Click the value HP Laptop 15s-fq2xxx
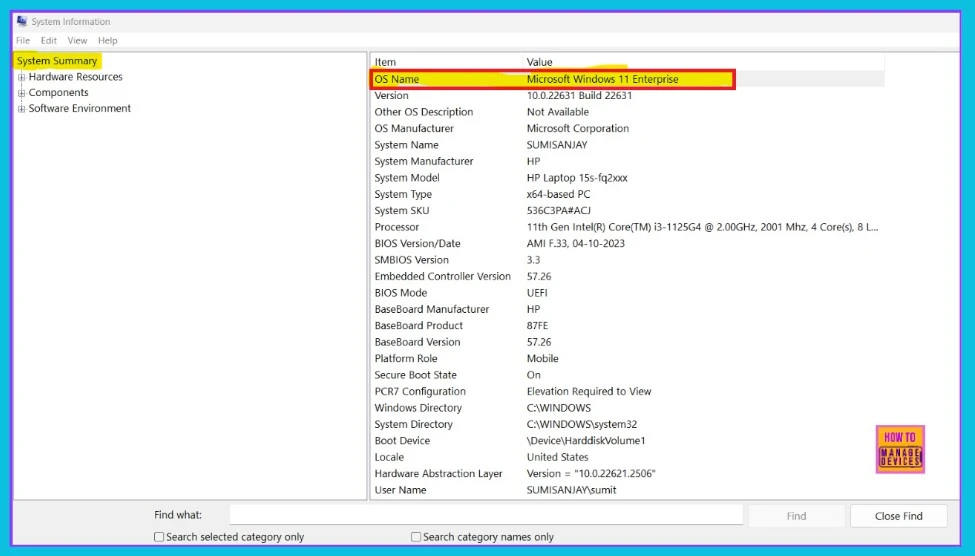 pyautogui.click(x=577, y=178)
